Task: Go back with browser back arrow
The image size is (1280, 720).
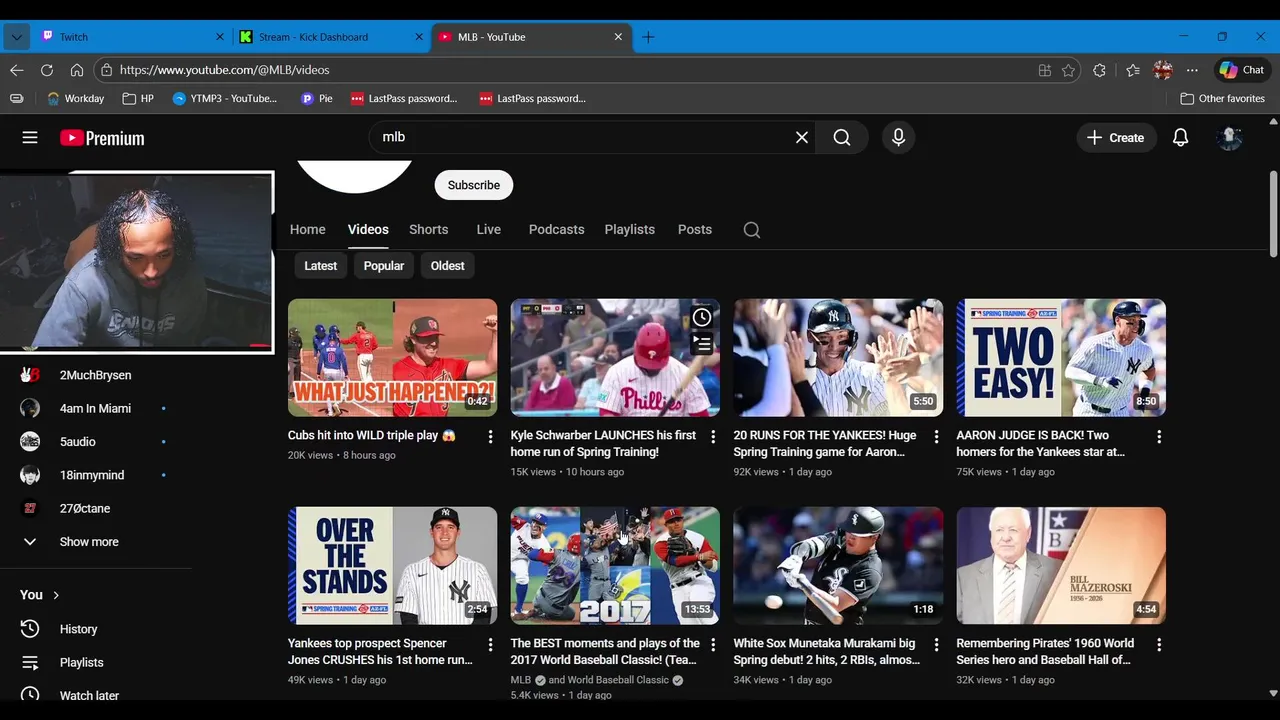Action: tap(16, 70)
